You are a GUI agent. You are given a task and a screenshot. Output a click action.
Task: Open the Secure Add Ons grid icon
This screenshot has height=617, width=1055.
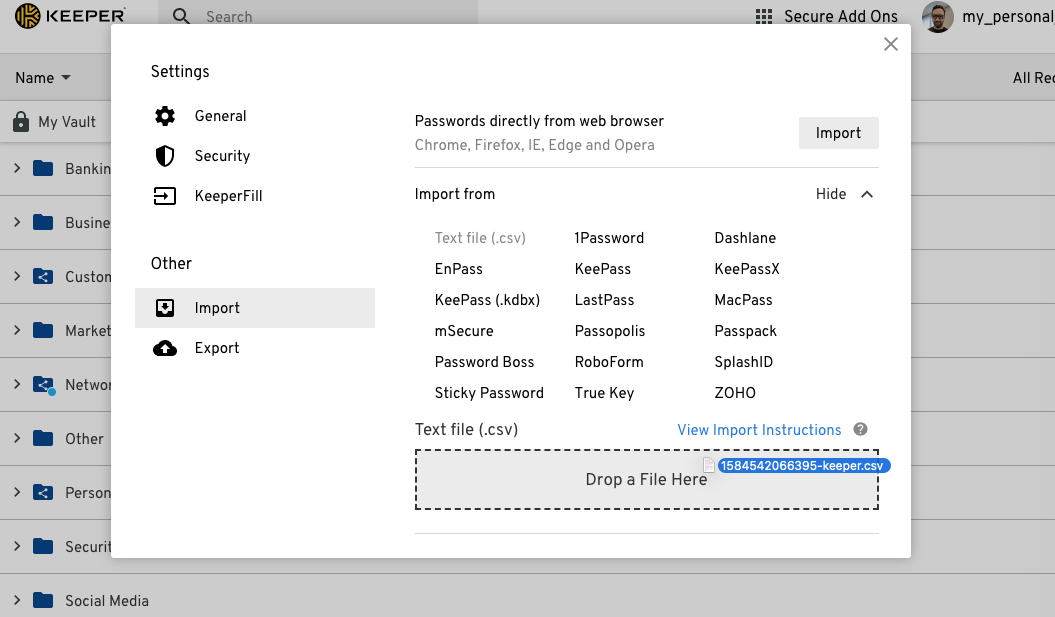point(764,16)
